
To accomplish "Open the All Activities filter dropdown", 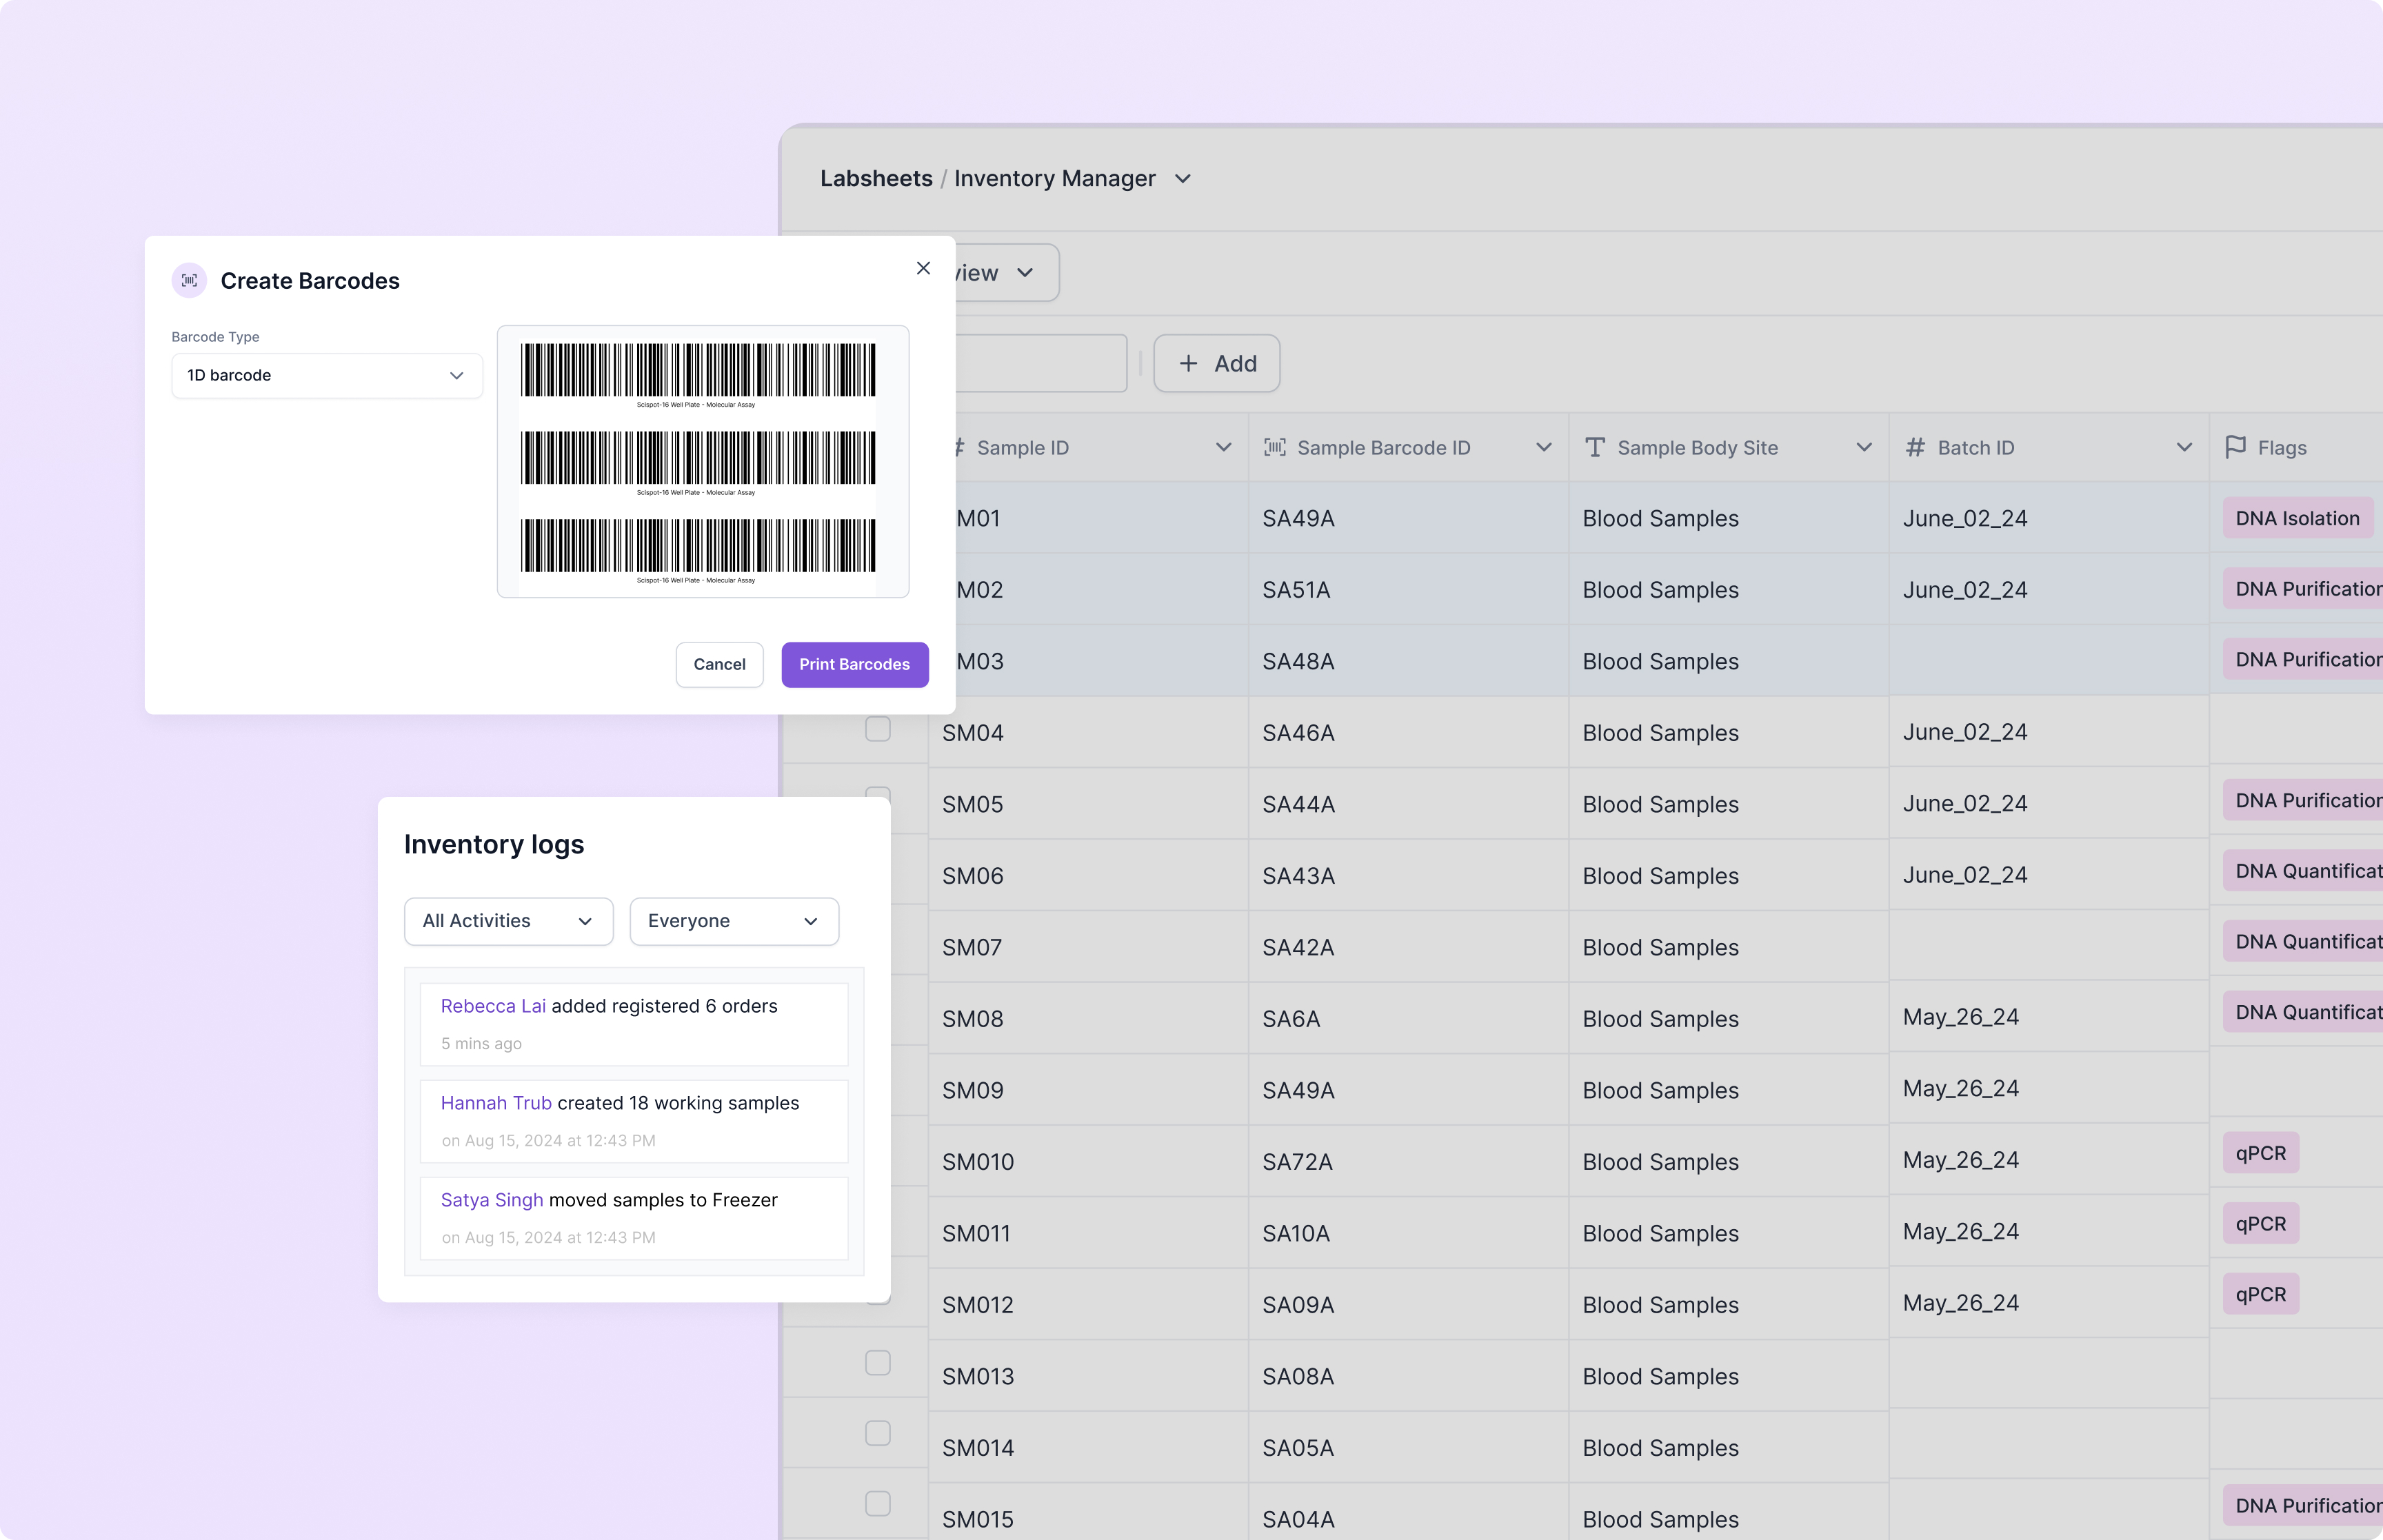I will [x=508, y=921].
